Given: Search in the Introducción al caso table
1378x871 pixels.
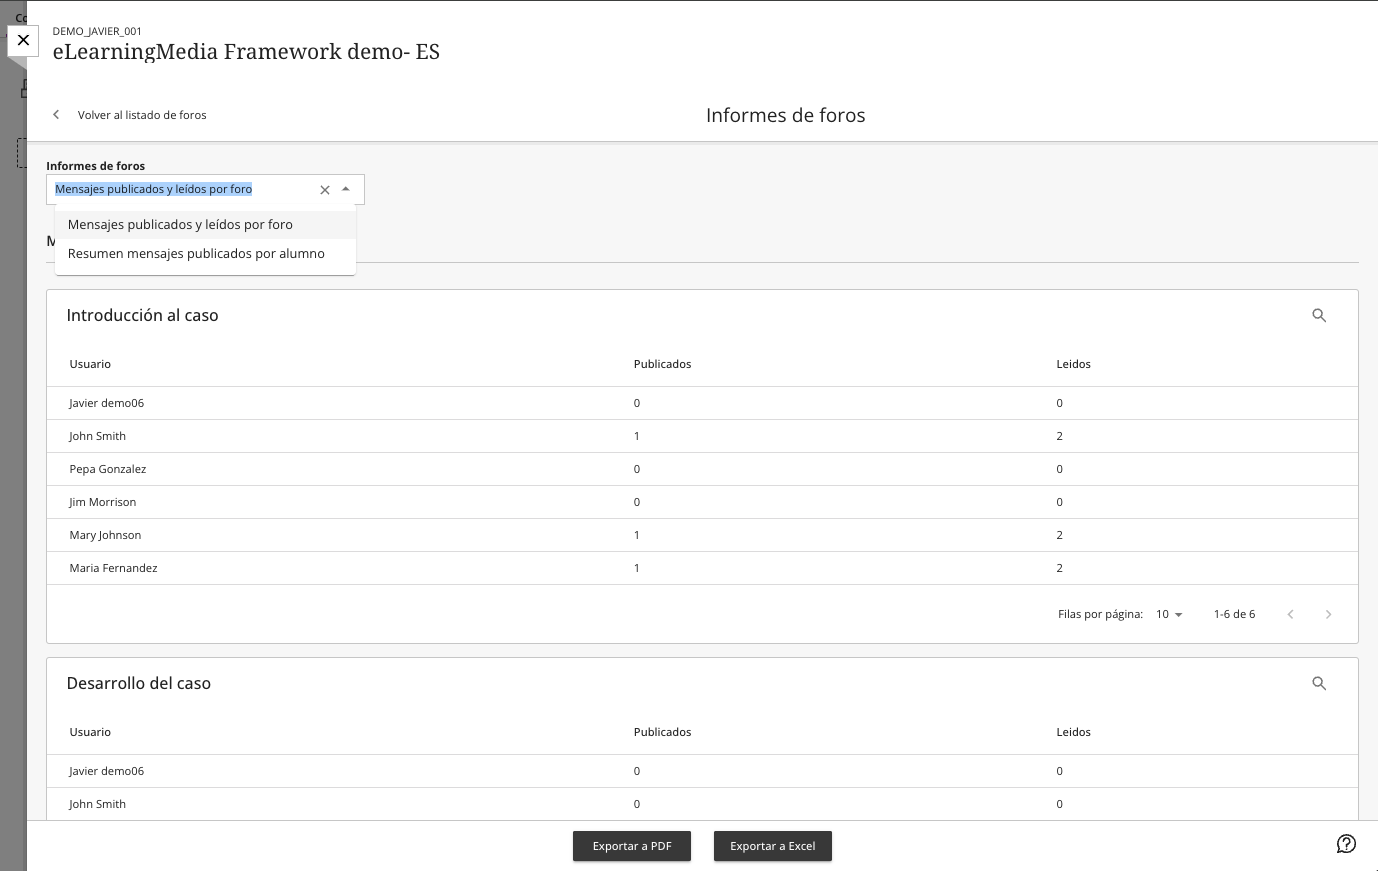Looking at the screenshot, I should (x=1319, y=315).
